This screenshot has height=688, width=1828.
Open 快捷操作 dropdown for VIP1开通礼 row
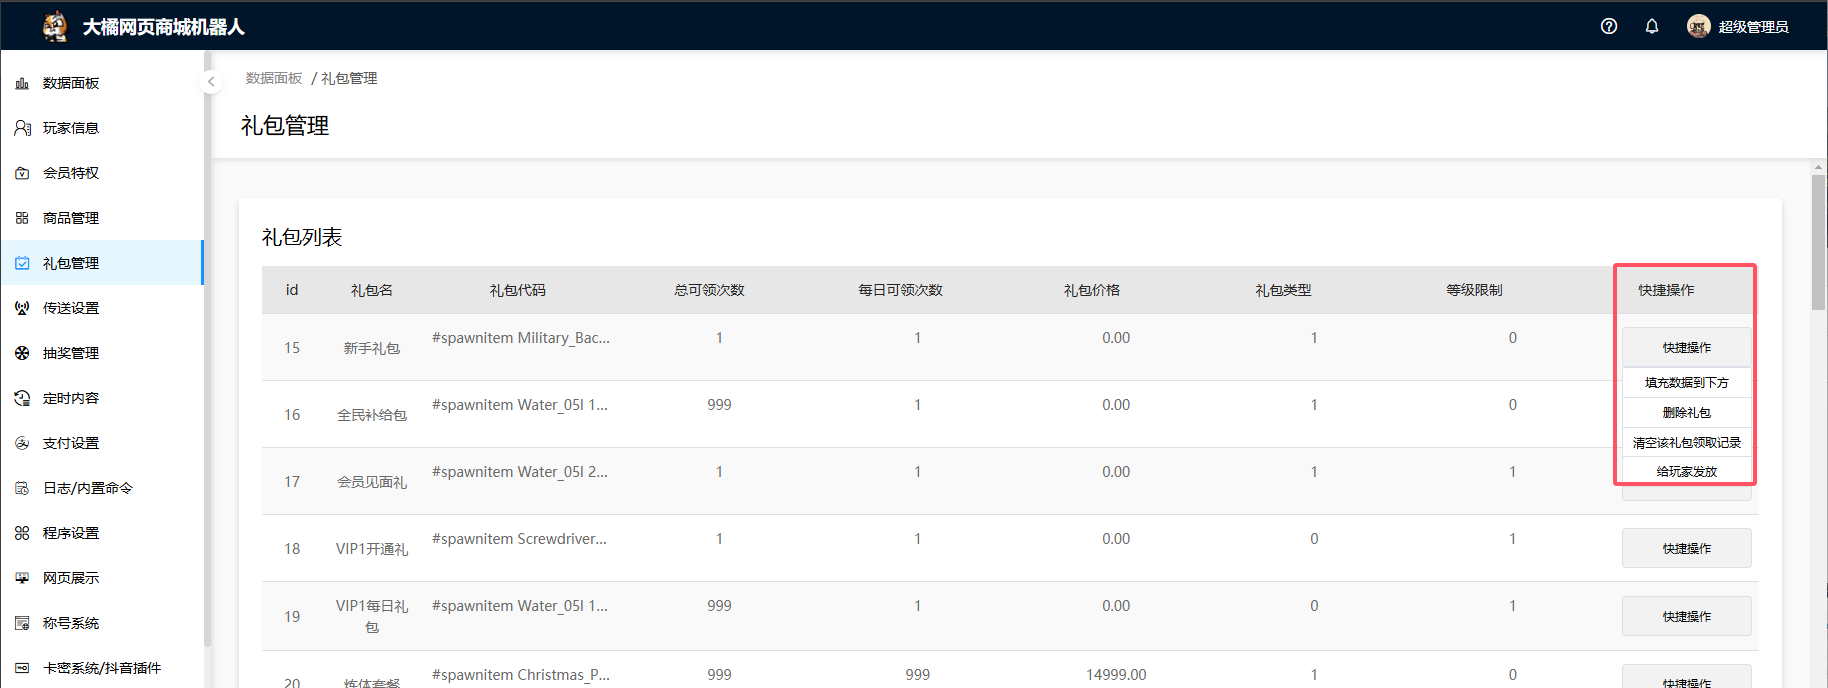(1686, 548)
